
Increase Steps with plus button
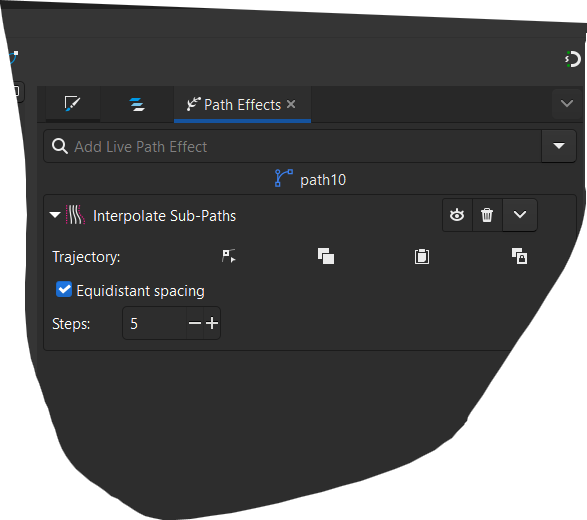(x=212, y=323)
